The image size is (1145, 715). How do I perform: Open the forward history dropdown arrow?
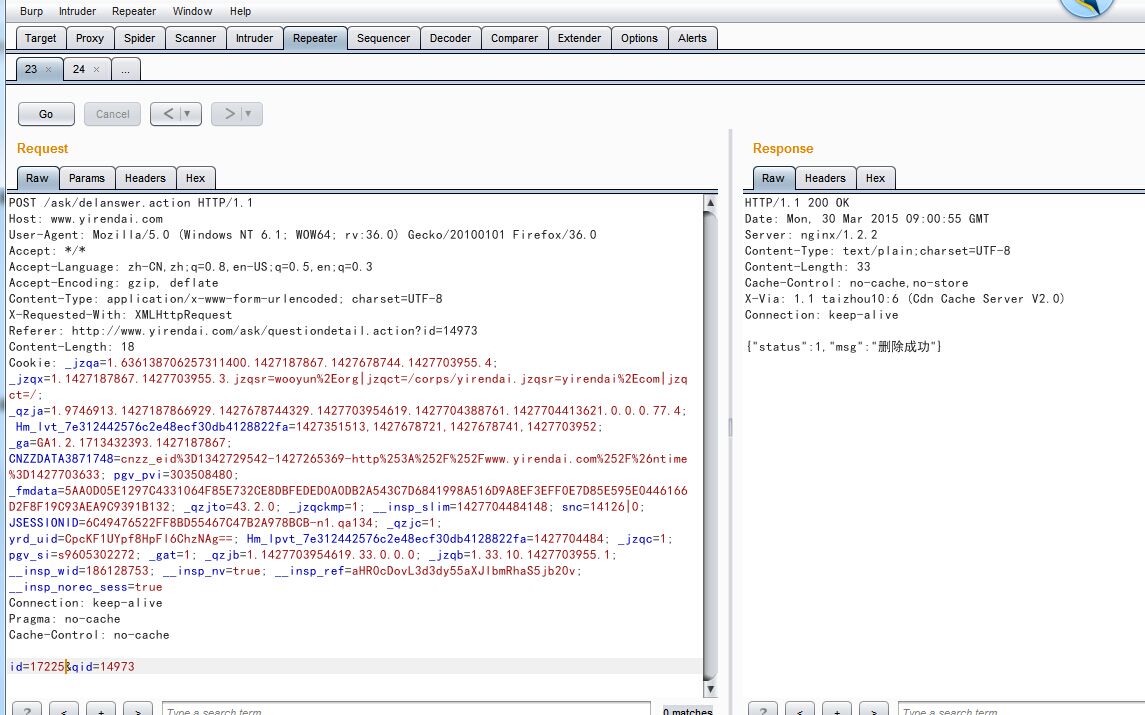[x=249, y=114]
